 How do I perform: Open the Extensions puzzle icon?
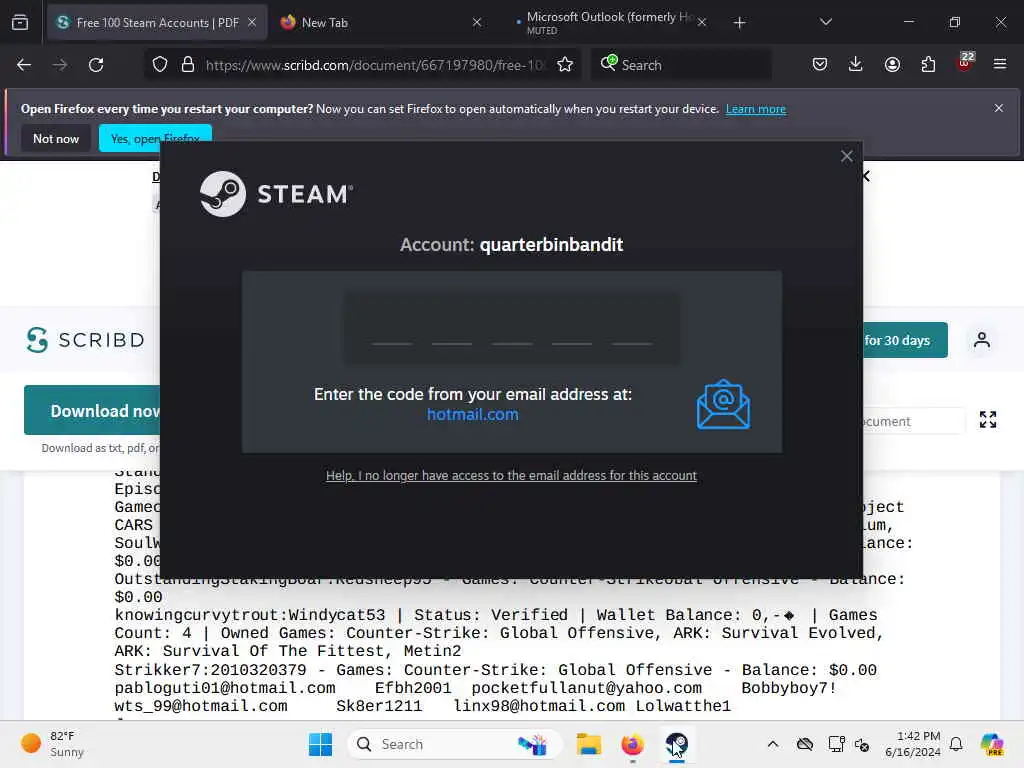[928, 65]
